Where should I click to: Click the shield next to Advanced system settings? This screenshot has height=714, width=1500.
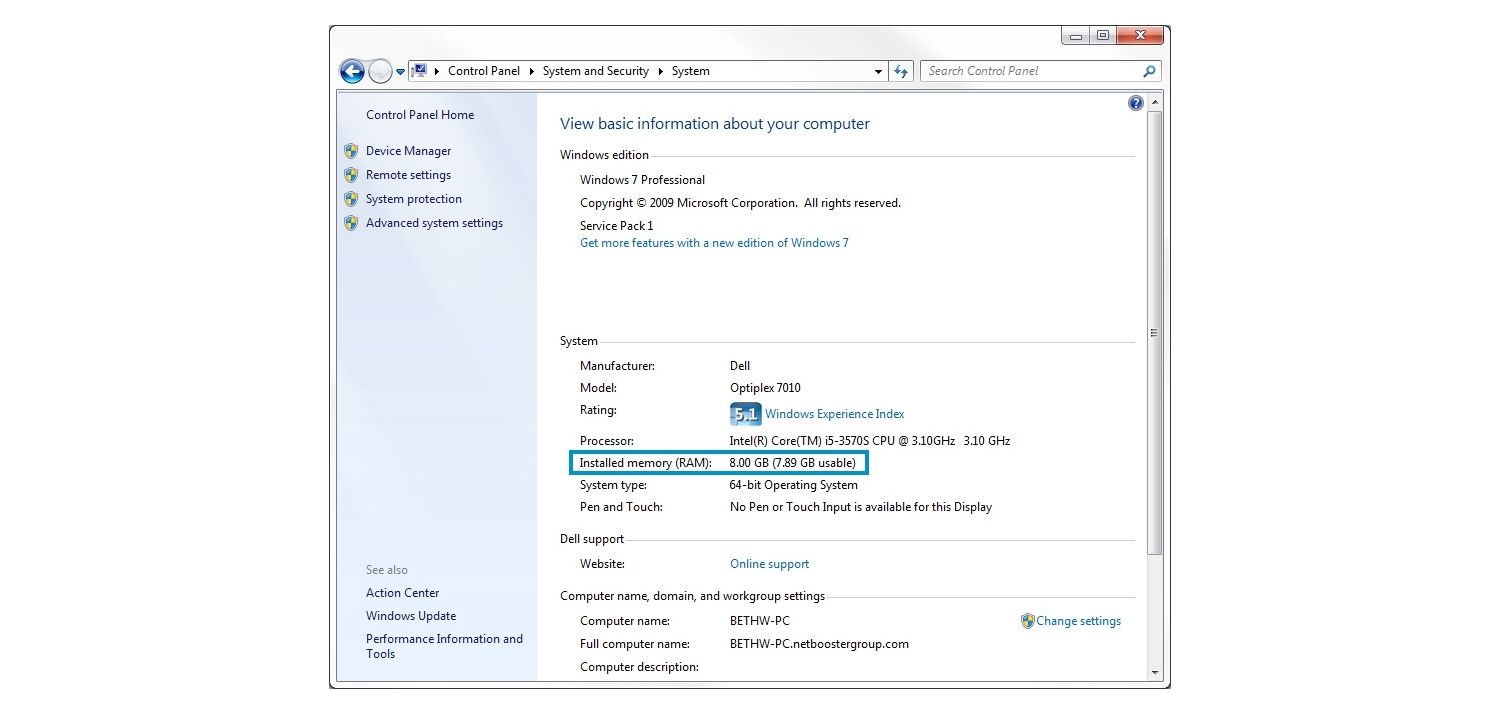(x=350, y=223)
